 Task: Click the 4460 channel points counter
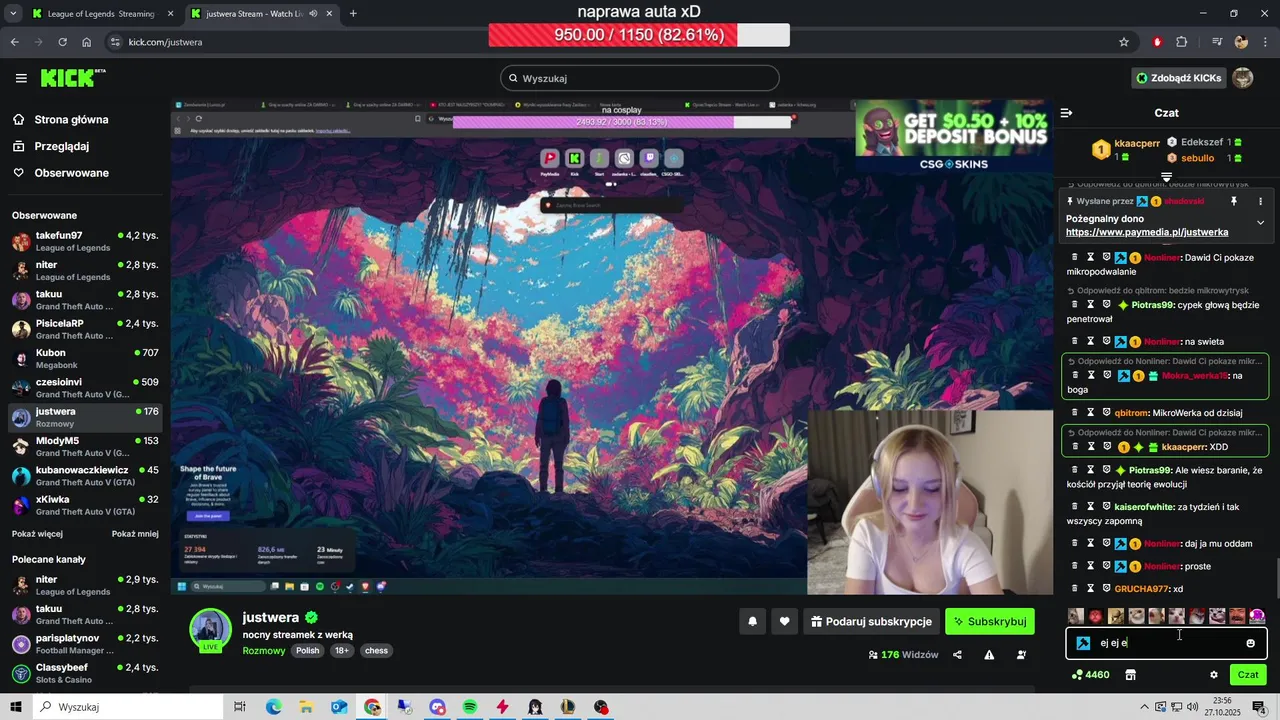coord(1090,675)
